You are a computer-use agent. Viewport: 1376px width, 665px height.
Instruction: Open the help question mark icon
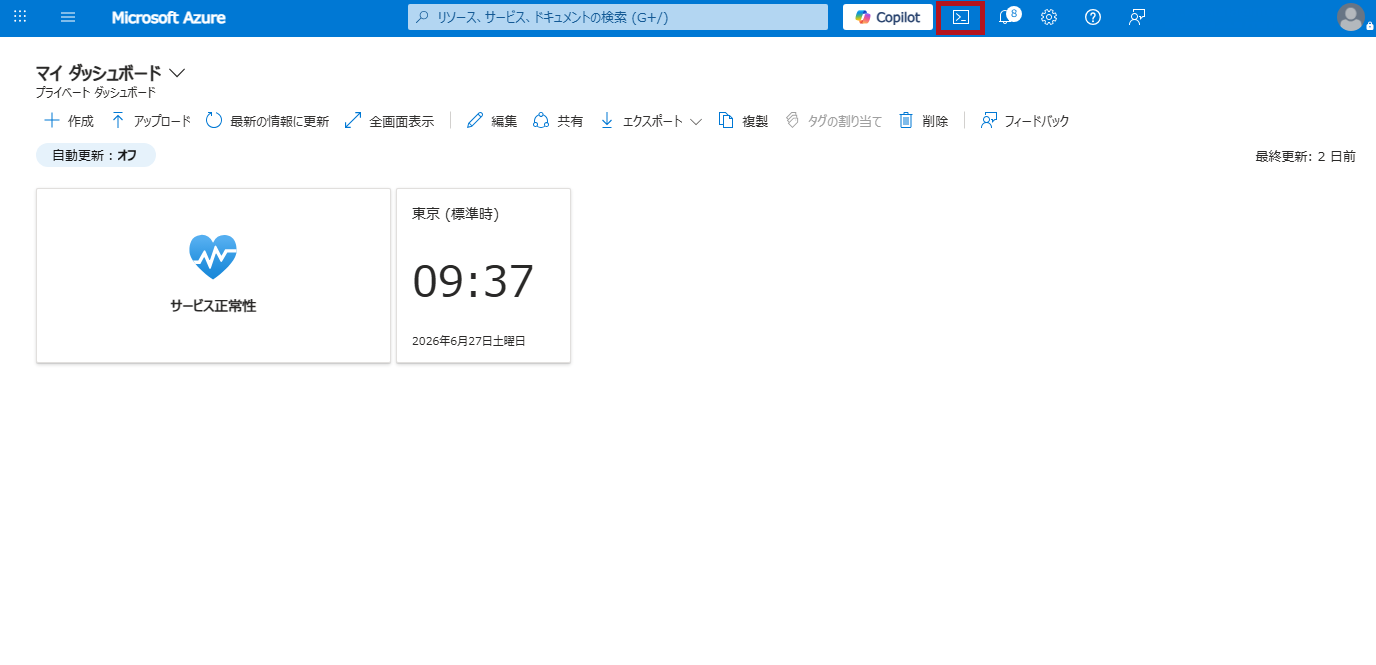[x=1093, y=17]
